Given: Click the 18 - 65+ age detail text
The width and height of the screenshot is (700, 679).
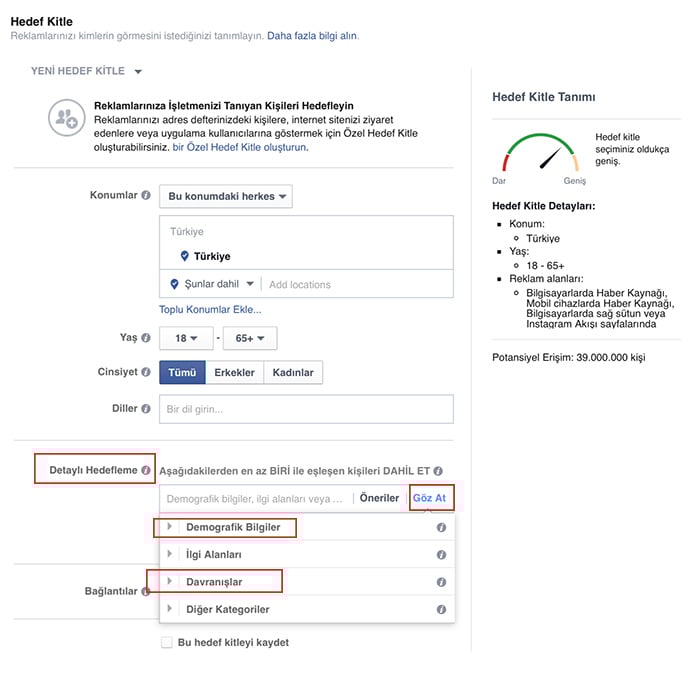Looking at the screenshot, I should [x=545, y=266].
